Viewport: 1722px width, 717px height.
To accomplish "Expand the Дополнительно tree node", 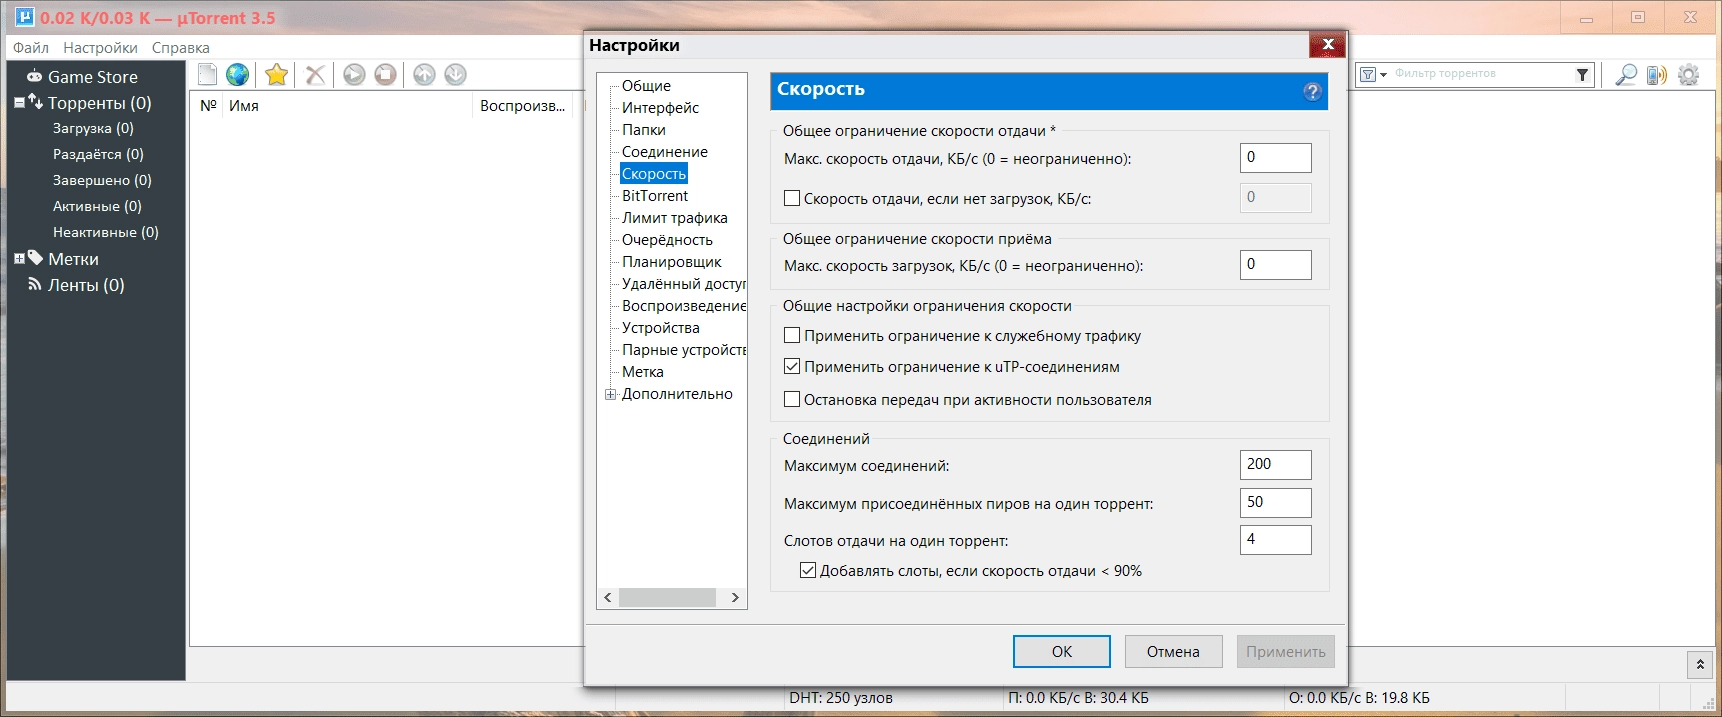I will (610, 394).
